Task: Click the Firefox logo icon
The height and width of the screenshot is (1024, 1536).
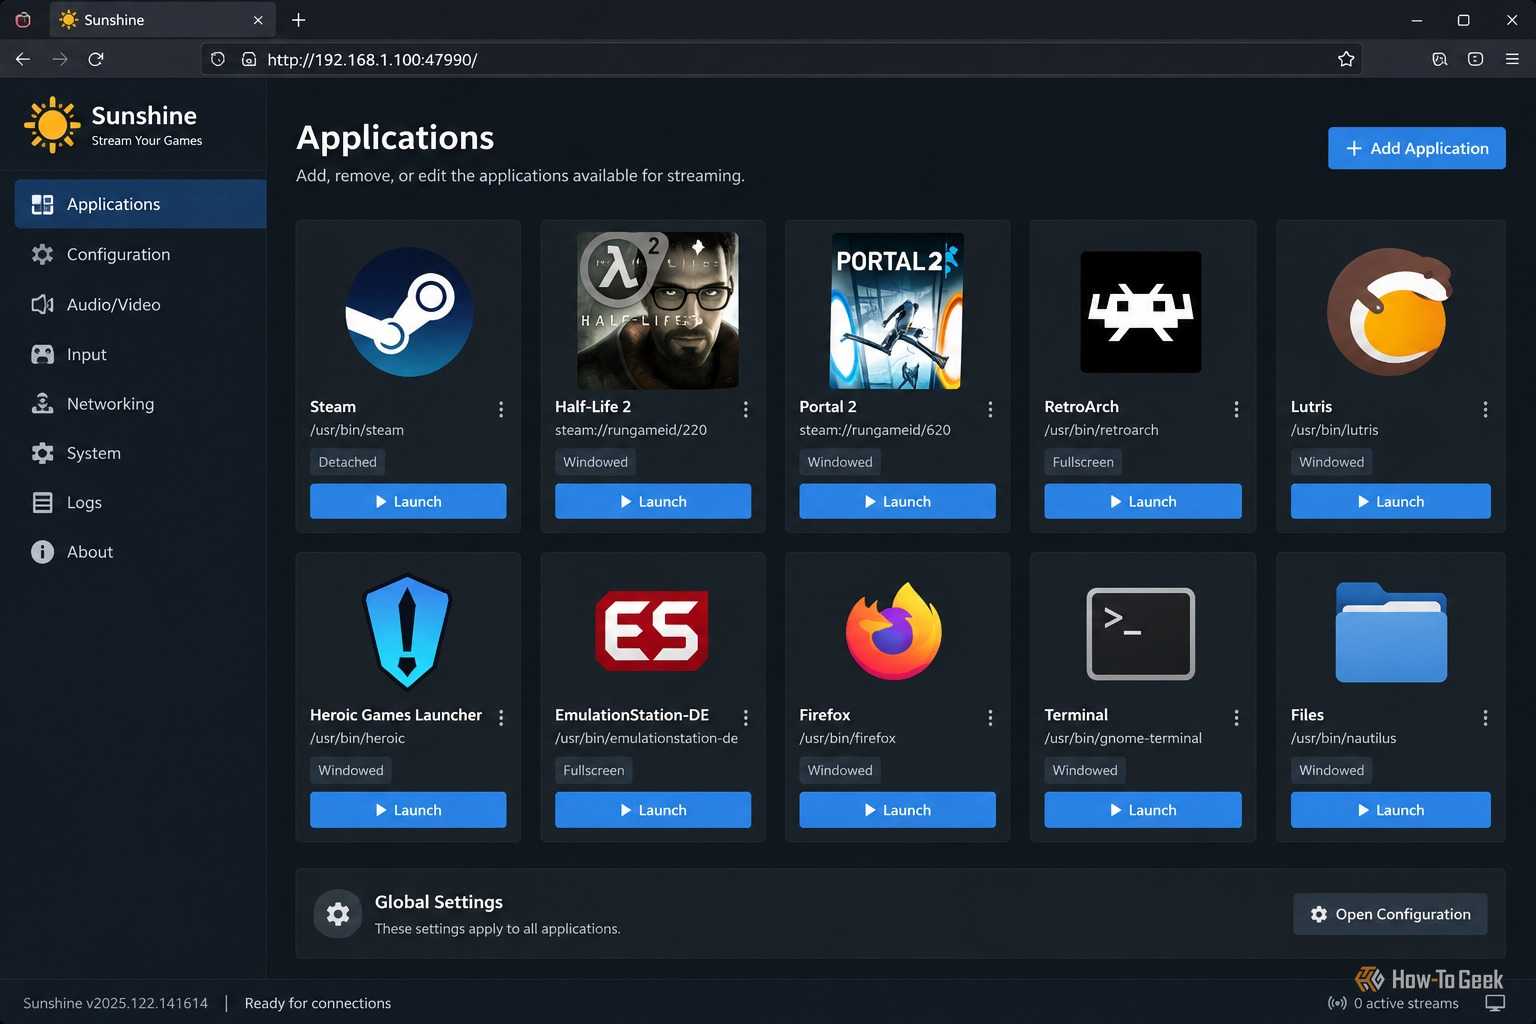Action: [895, 631]
